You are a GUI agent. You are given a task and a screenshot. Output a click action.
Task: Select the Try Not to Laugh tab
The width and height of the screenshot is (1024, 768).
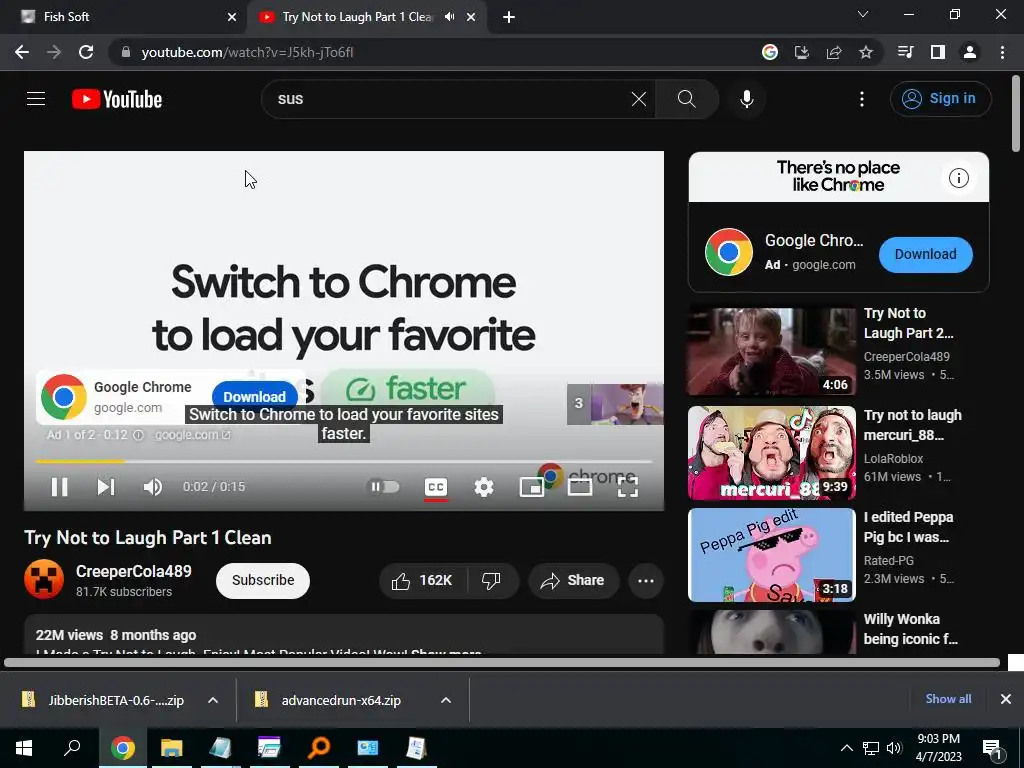pyautogui.click(x=356, y=17)
